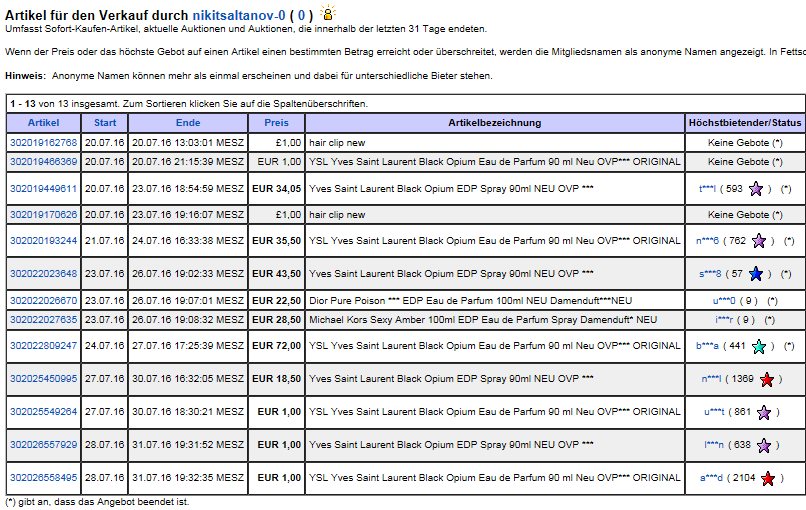Click the end time 27.07.16 17:25:39 MESZ
This screenshot has height=510, width=806.
188,345
